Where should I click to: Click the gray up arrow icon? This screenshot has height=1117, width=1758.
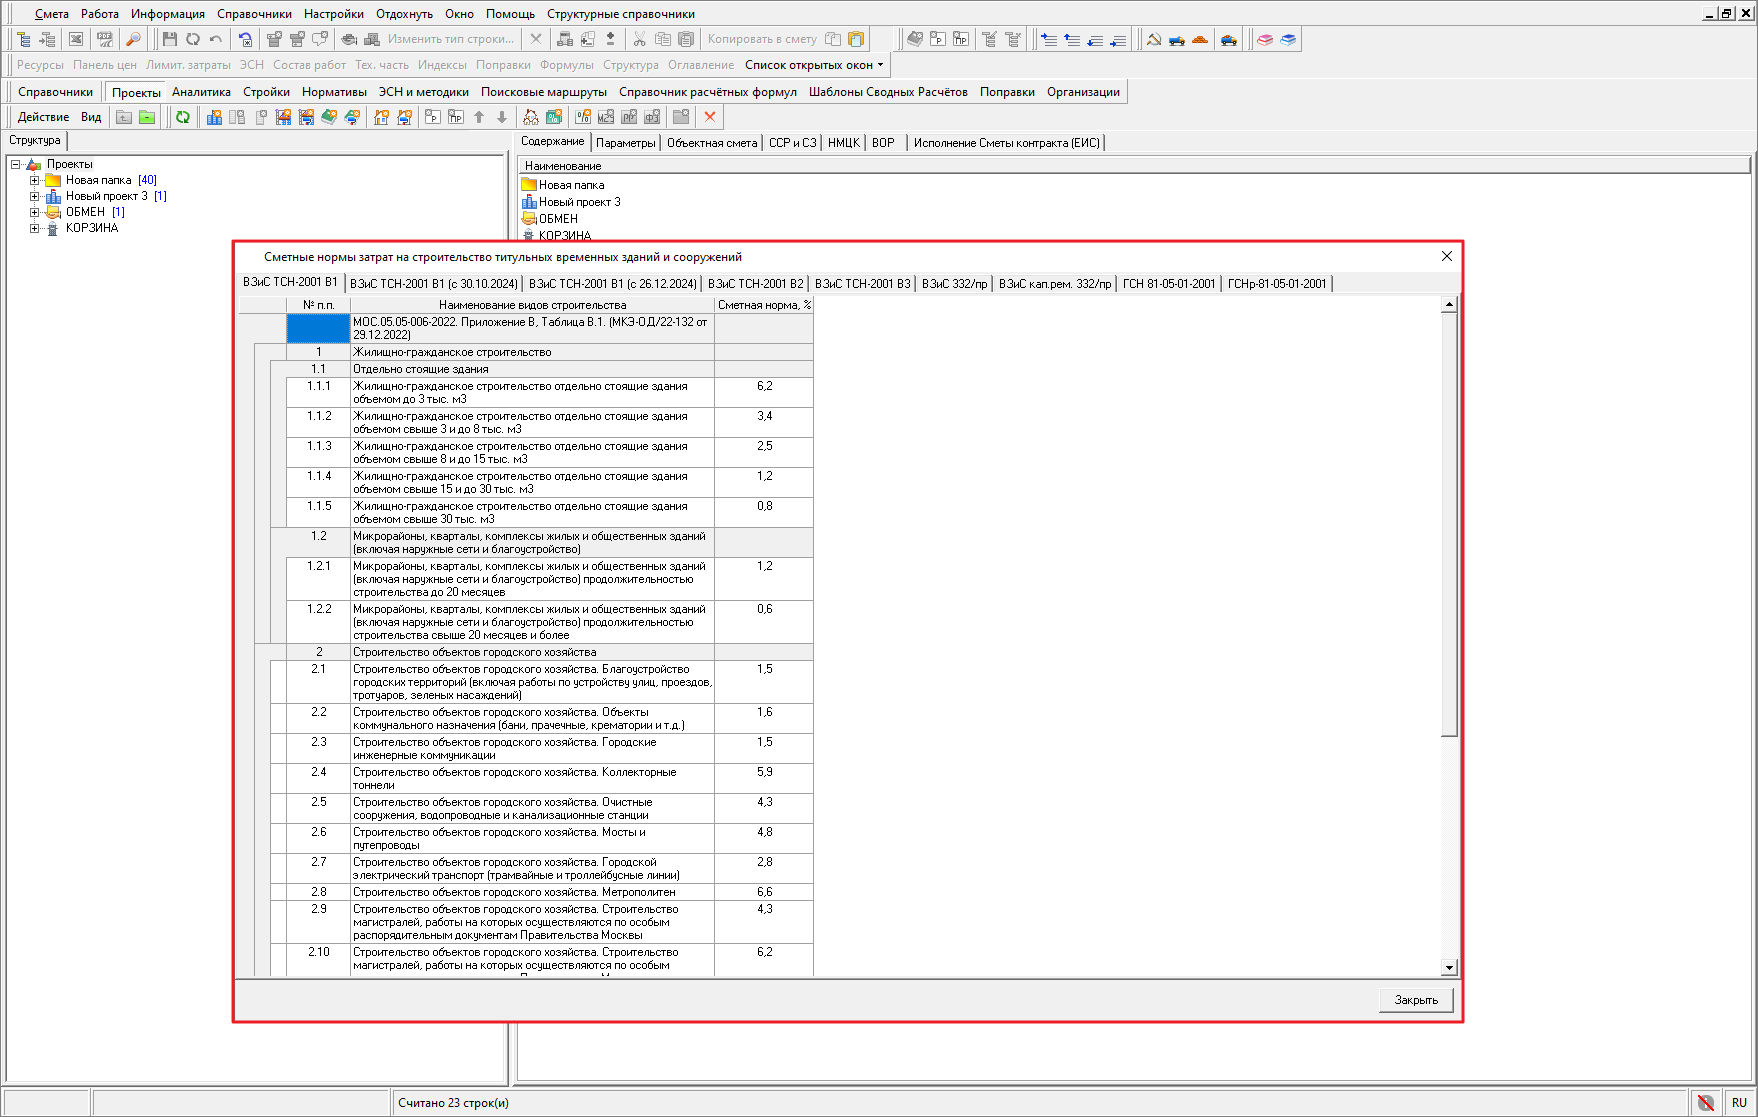[x=479, y=117]
